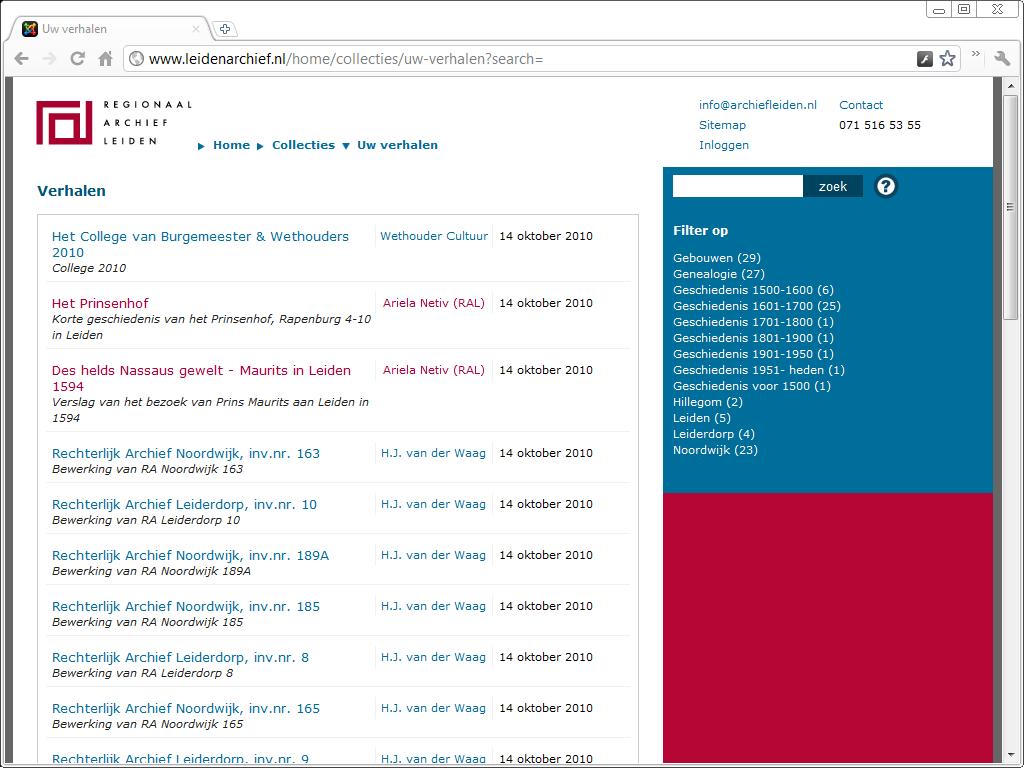Open a new tab with plus button
This screenshot has width=1024, height=768.
coord(225,29)
